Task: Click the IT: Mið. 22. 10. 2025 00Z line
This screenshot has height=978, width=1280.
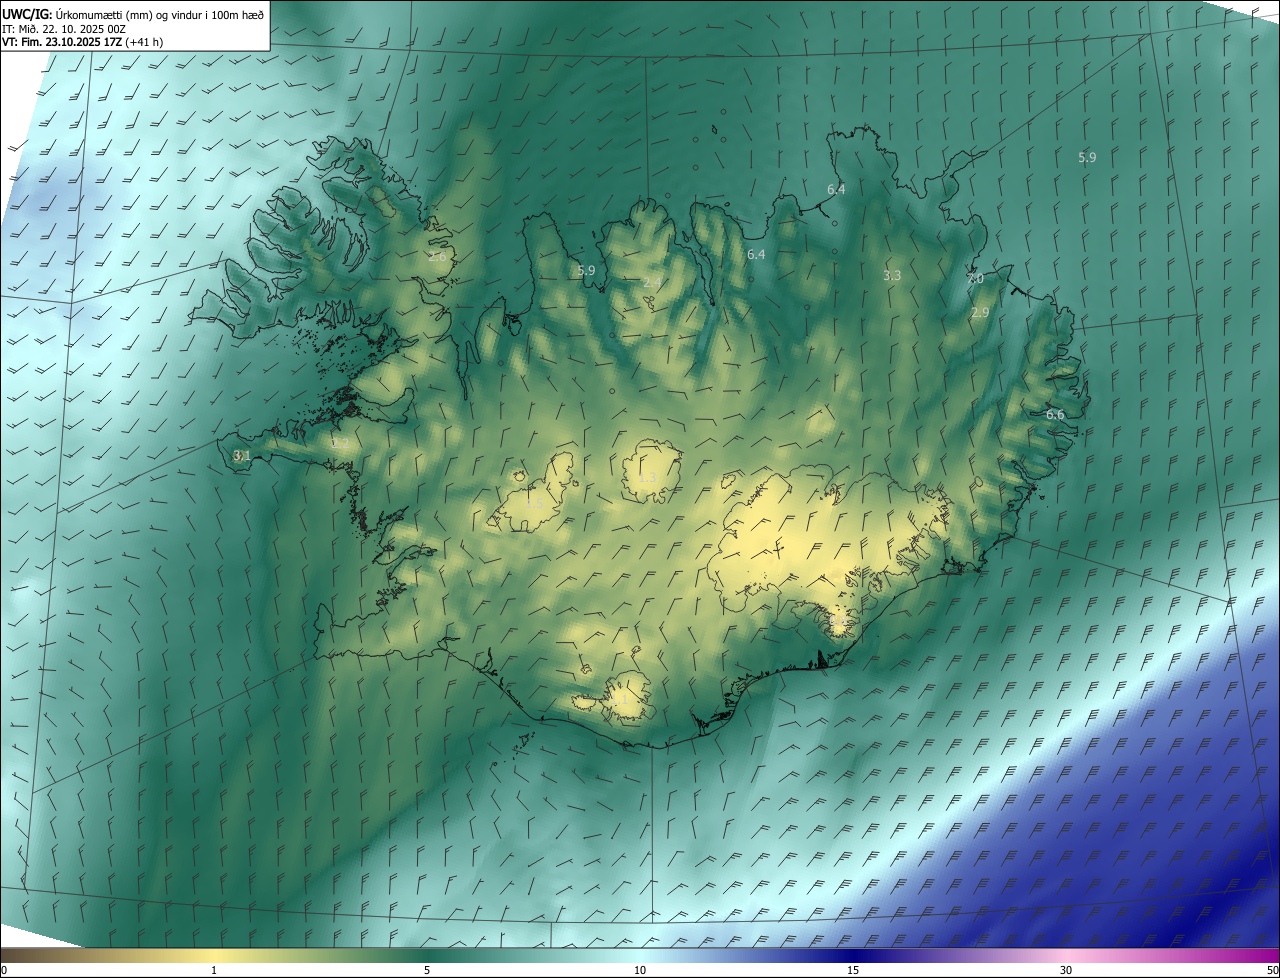Action: pyautogui.click(x=62, y=28)
